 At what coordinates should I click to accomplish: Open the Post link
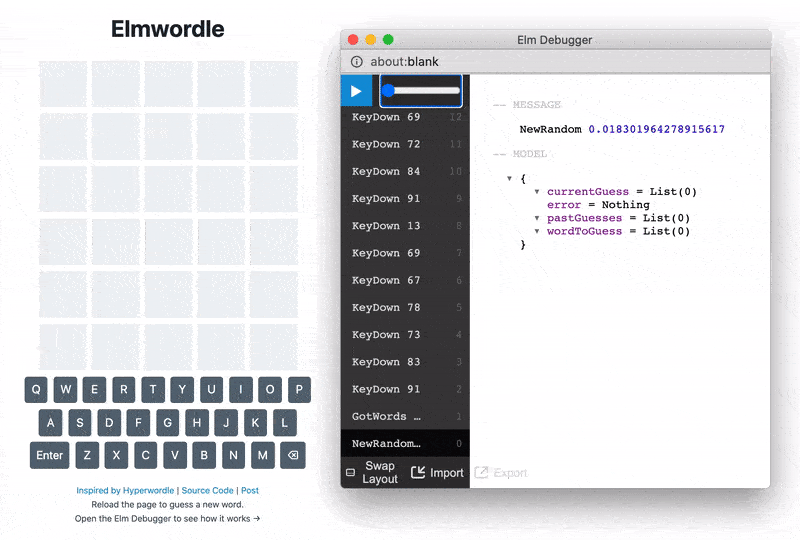point(250,490)
